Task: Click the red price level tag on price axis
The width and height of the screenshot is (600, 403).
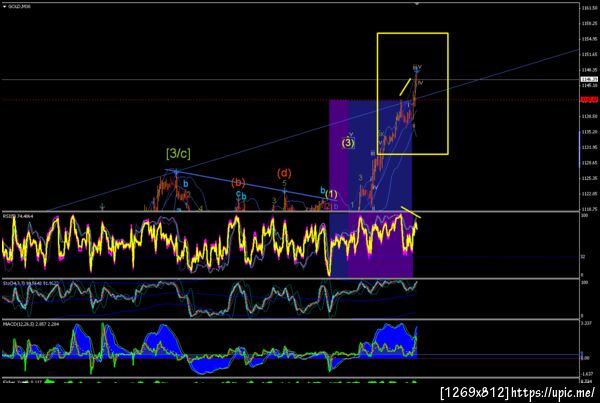Action: [589, 100]
